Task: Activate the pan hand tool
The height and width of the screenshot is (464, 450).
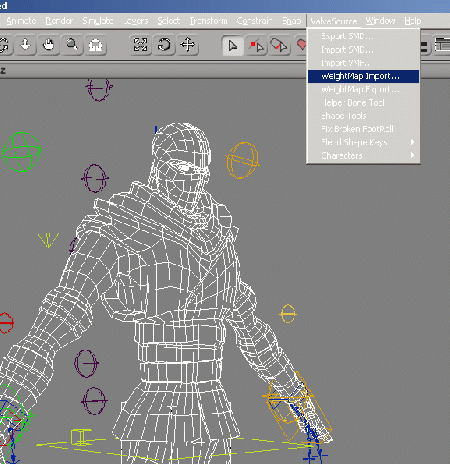Action: pyautogui.click(x=49, y=45)
